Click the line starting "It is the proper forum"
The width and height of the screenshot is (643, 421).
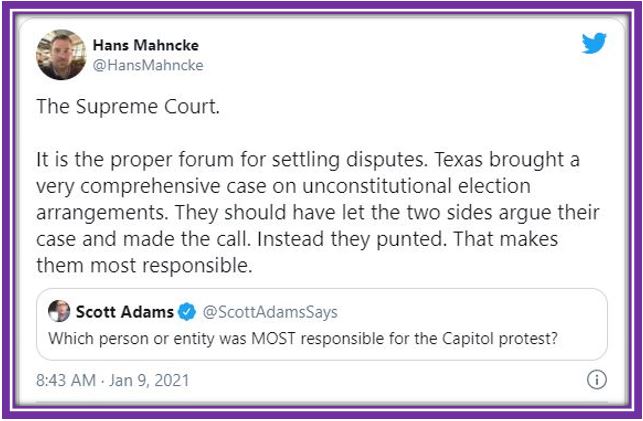point(308,159)
